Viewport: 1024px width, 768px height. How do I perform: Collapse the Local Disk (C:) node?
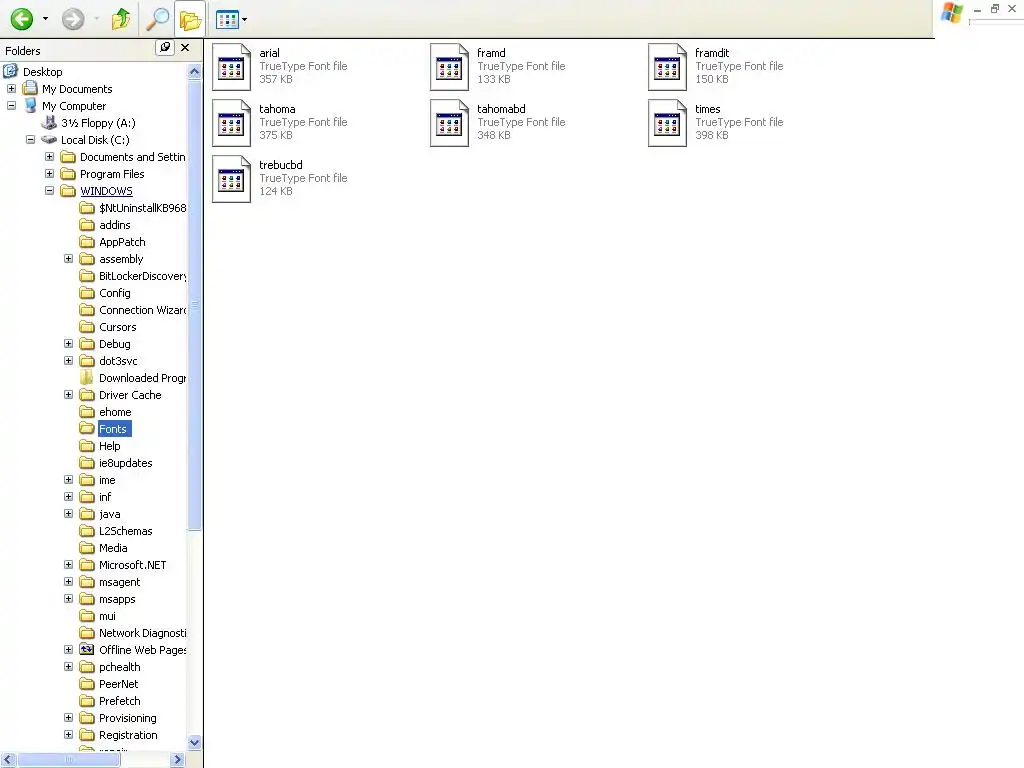(30, 139)
